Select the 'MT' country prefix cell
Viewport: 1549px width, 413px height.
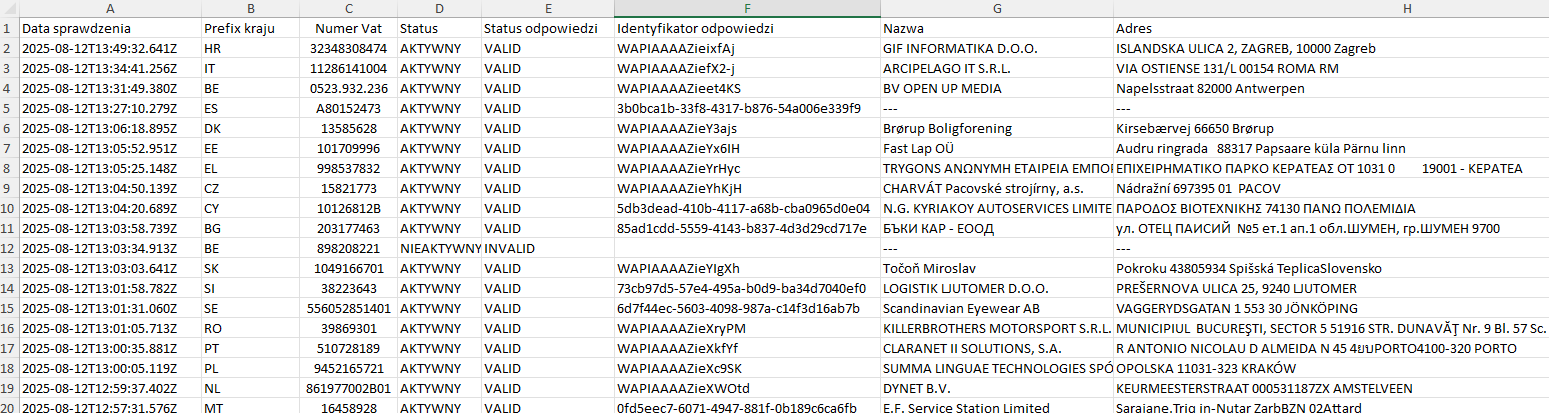[250, 406]
